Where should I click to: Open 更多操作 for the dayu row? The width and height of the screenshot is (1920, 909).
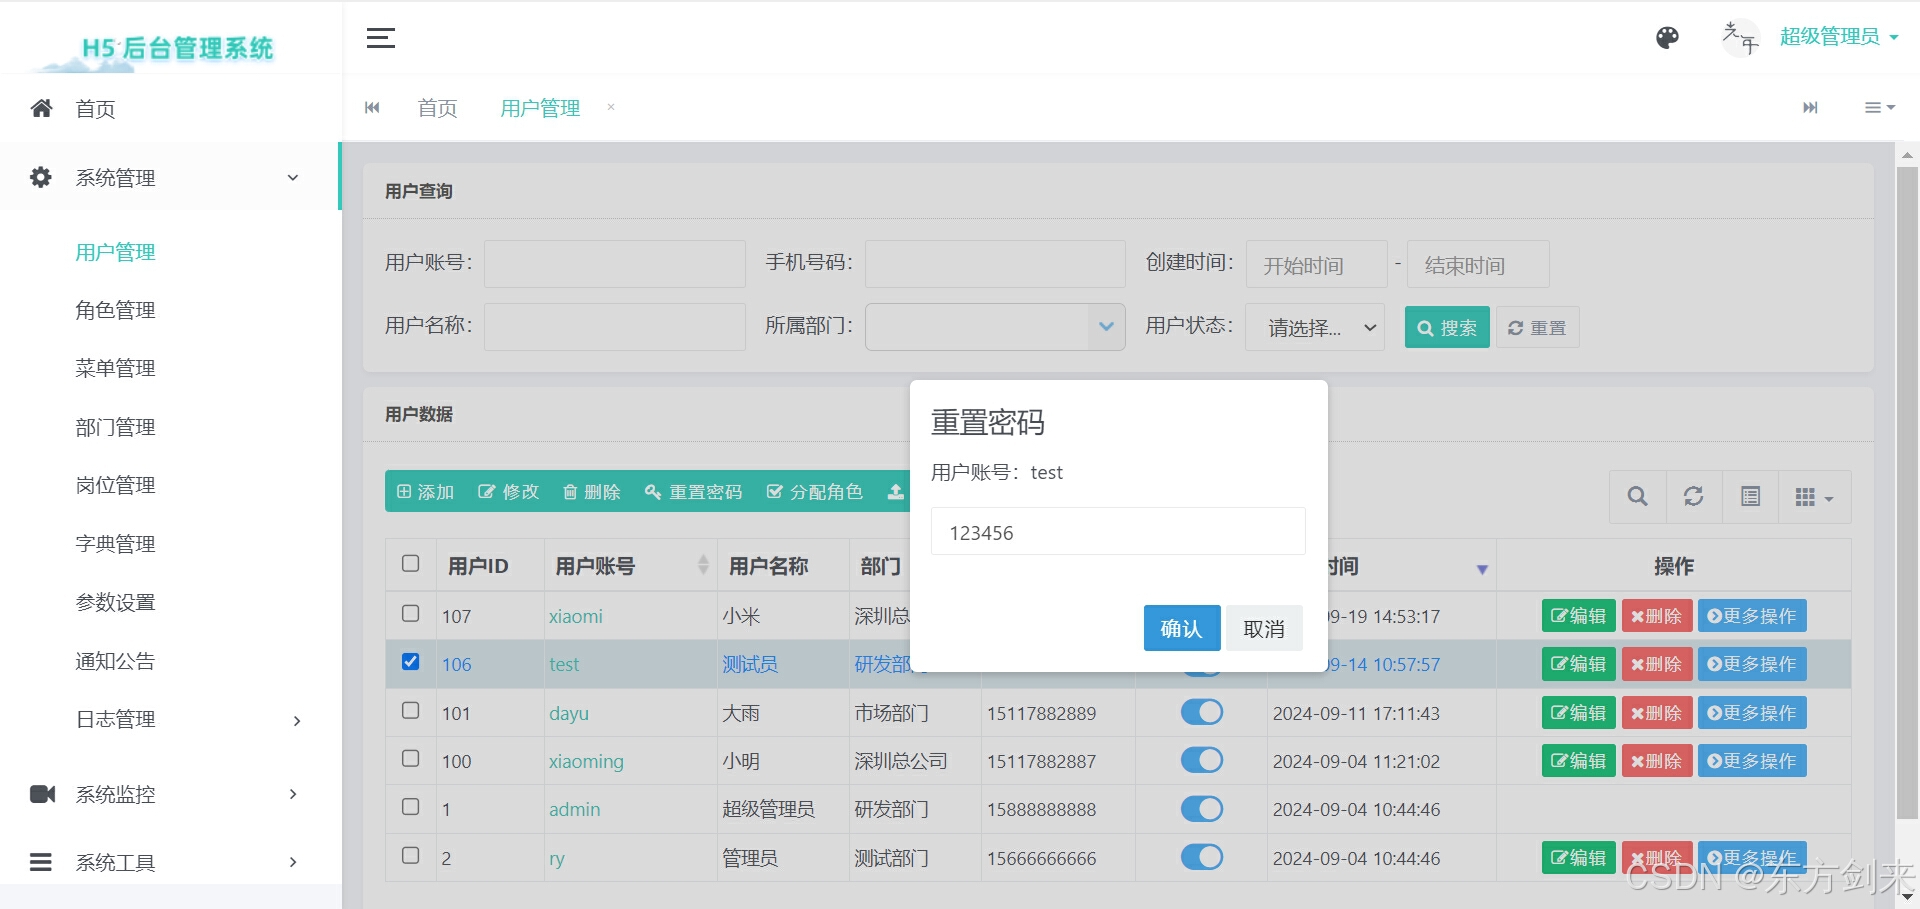pos(1752,713)
